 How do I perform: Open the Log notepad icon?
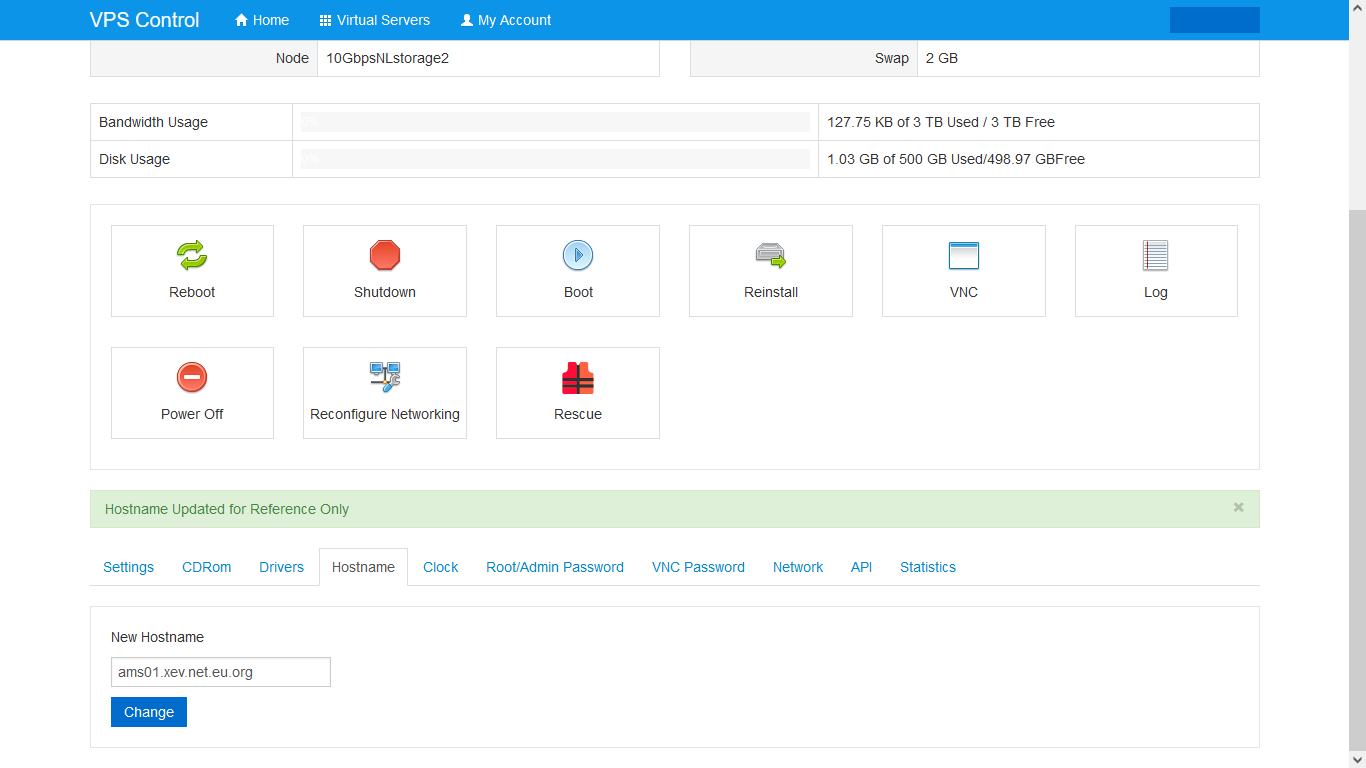(x=1155, y=256)
